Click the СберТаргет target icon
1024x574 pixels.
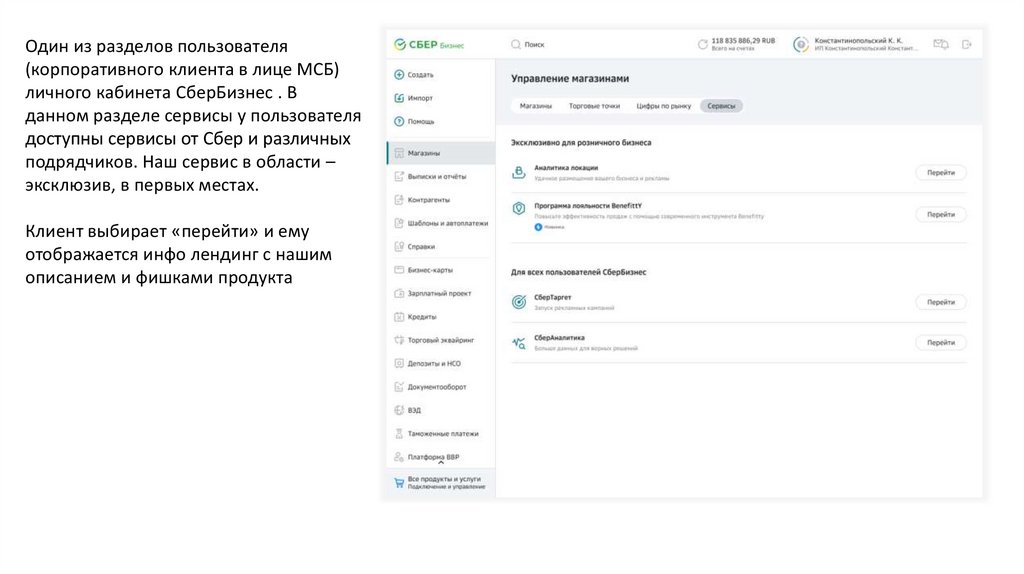pyautogui.click(x=519, y=302)
